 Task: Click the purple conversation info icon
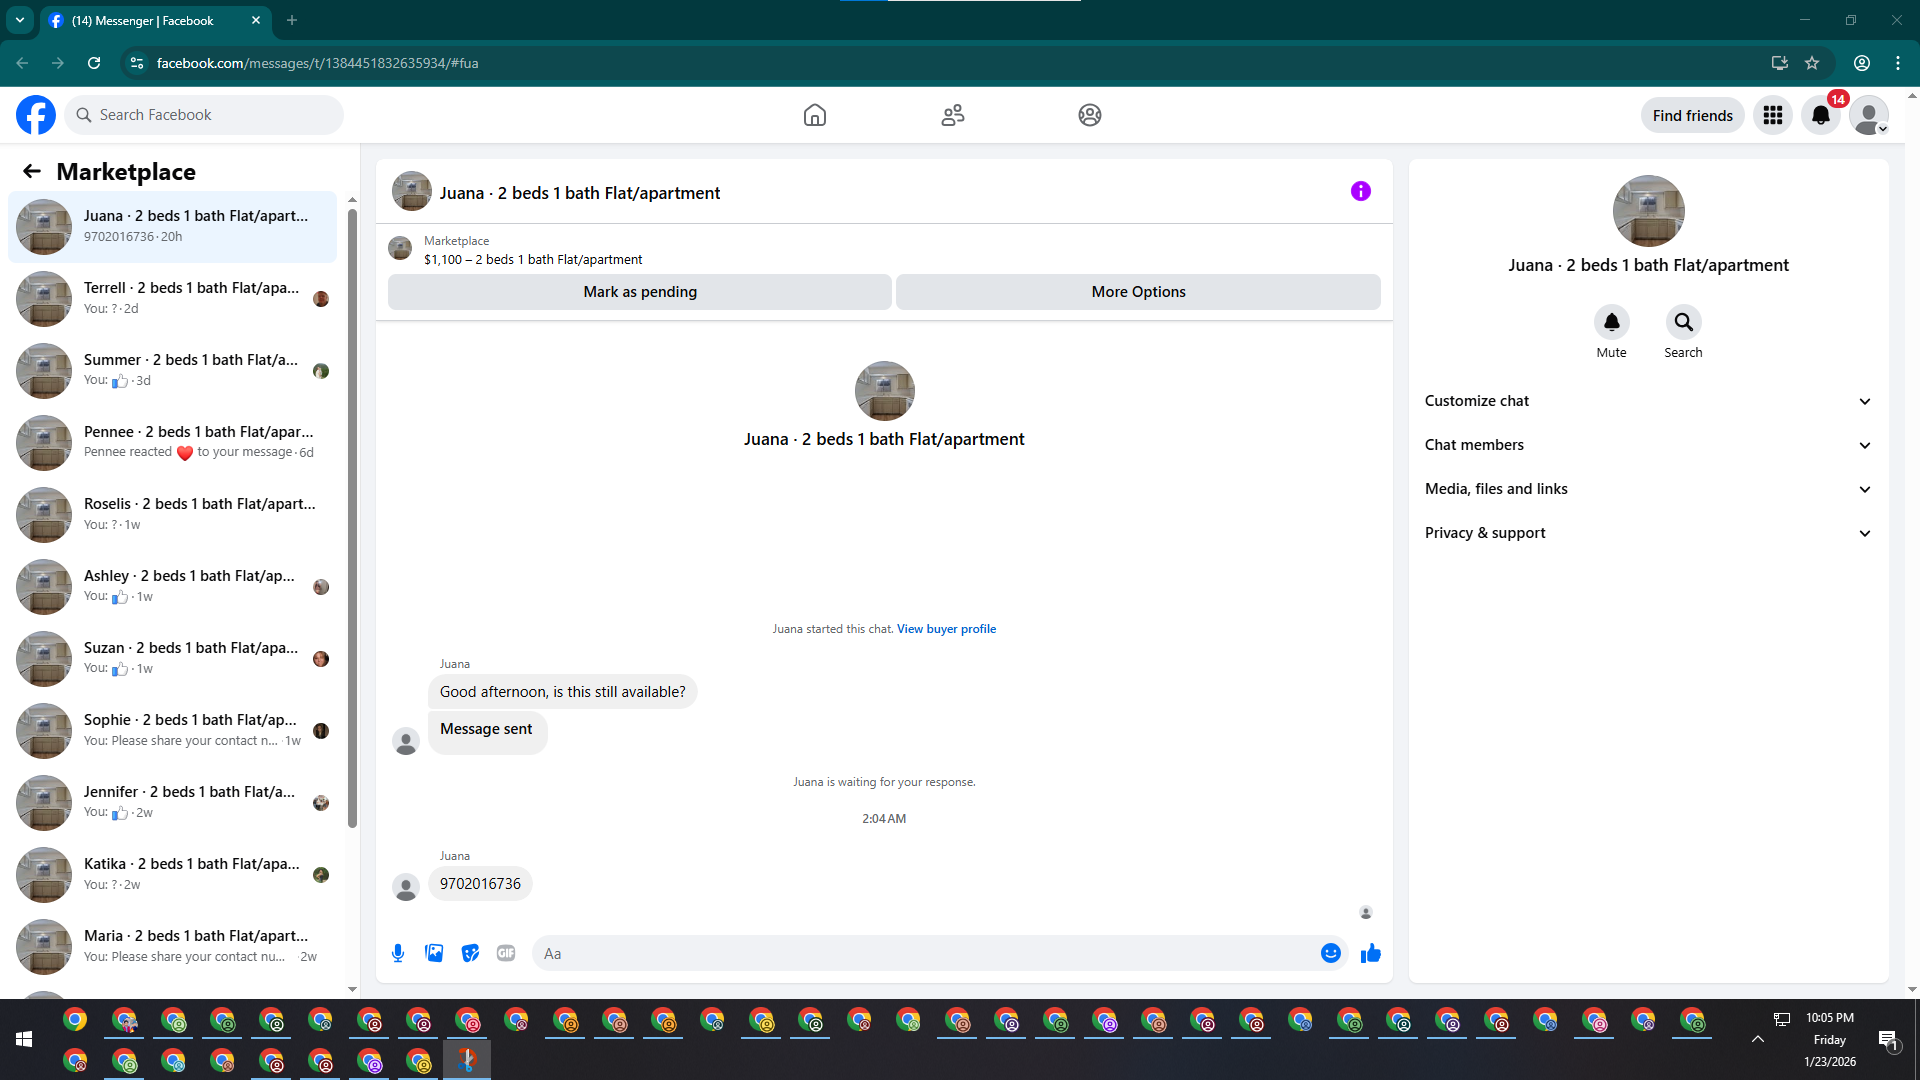click(x=1360, y=191)
